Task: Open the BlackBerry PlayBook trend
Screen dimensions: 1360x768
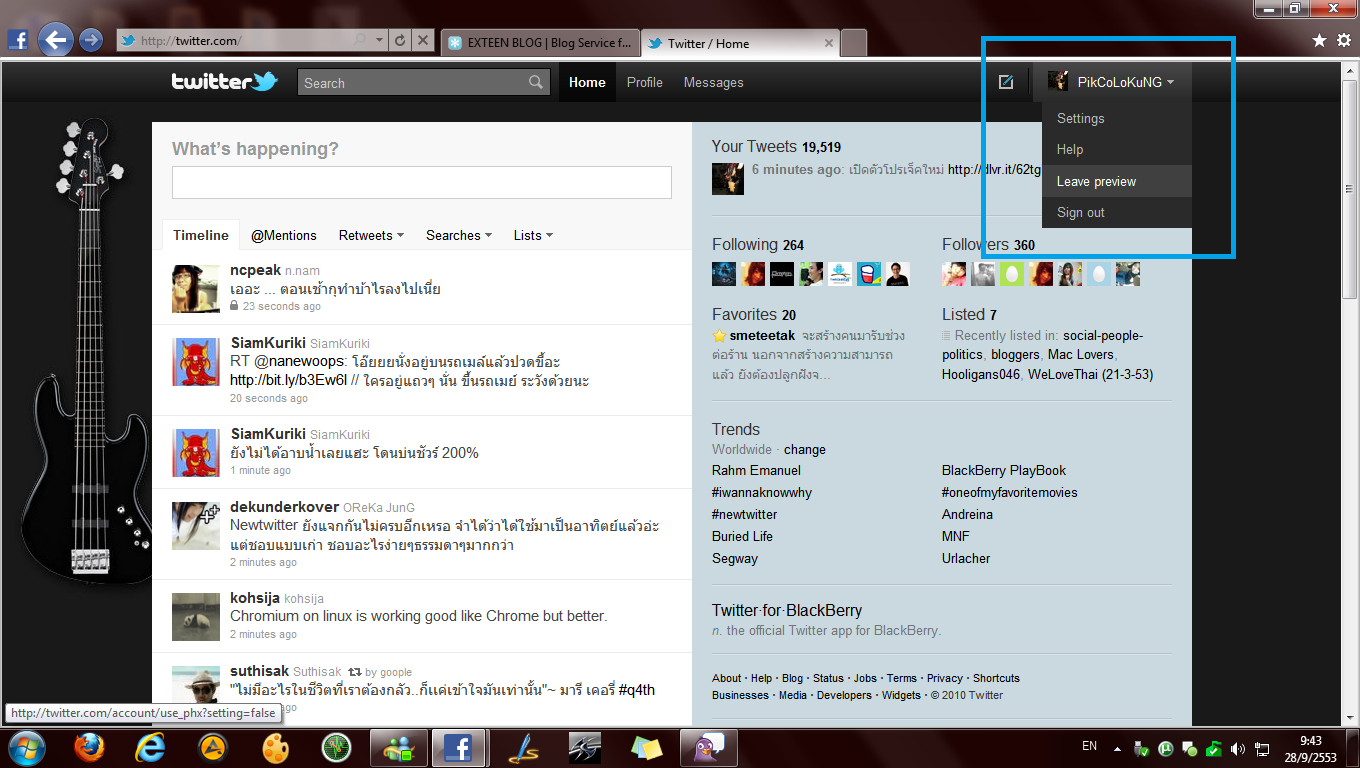Action: [1004, 470]
